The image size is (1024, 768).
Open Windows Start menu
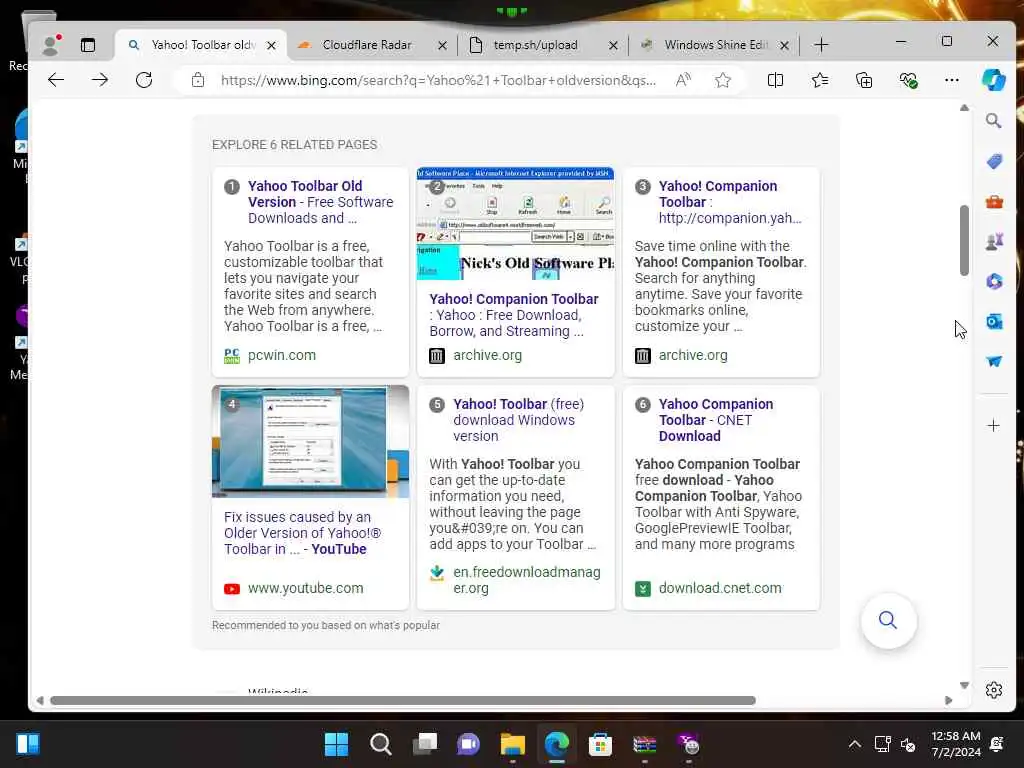coord(336,744)
